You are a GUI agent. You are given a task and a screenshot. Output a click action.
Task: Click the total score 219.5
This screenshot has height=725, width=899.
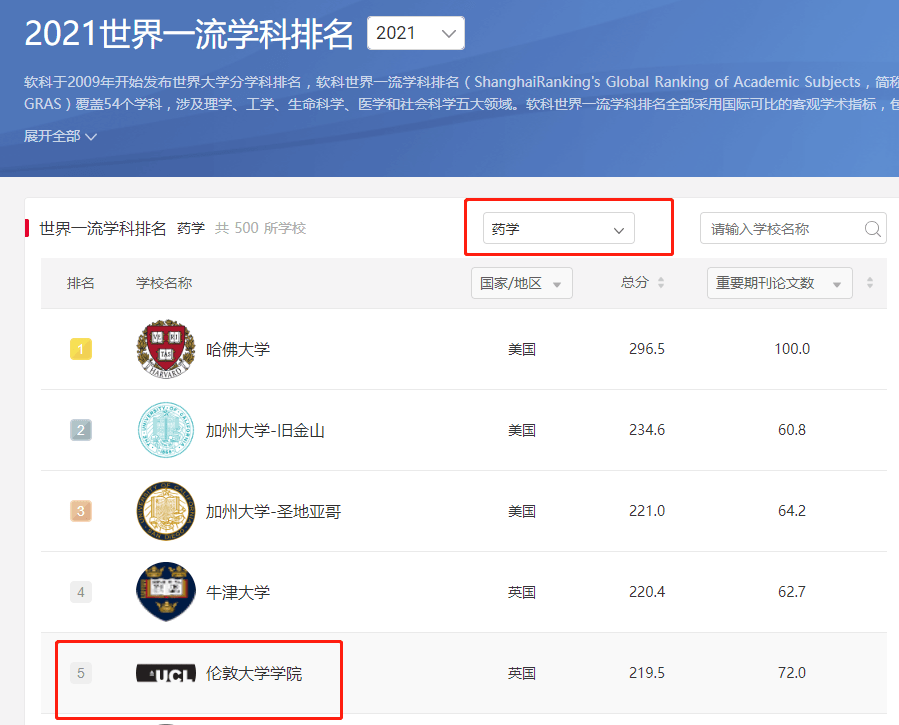647,673
